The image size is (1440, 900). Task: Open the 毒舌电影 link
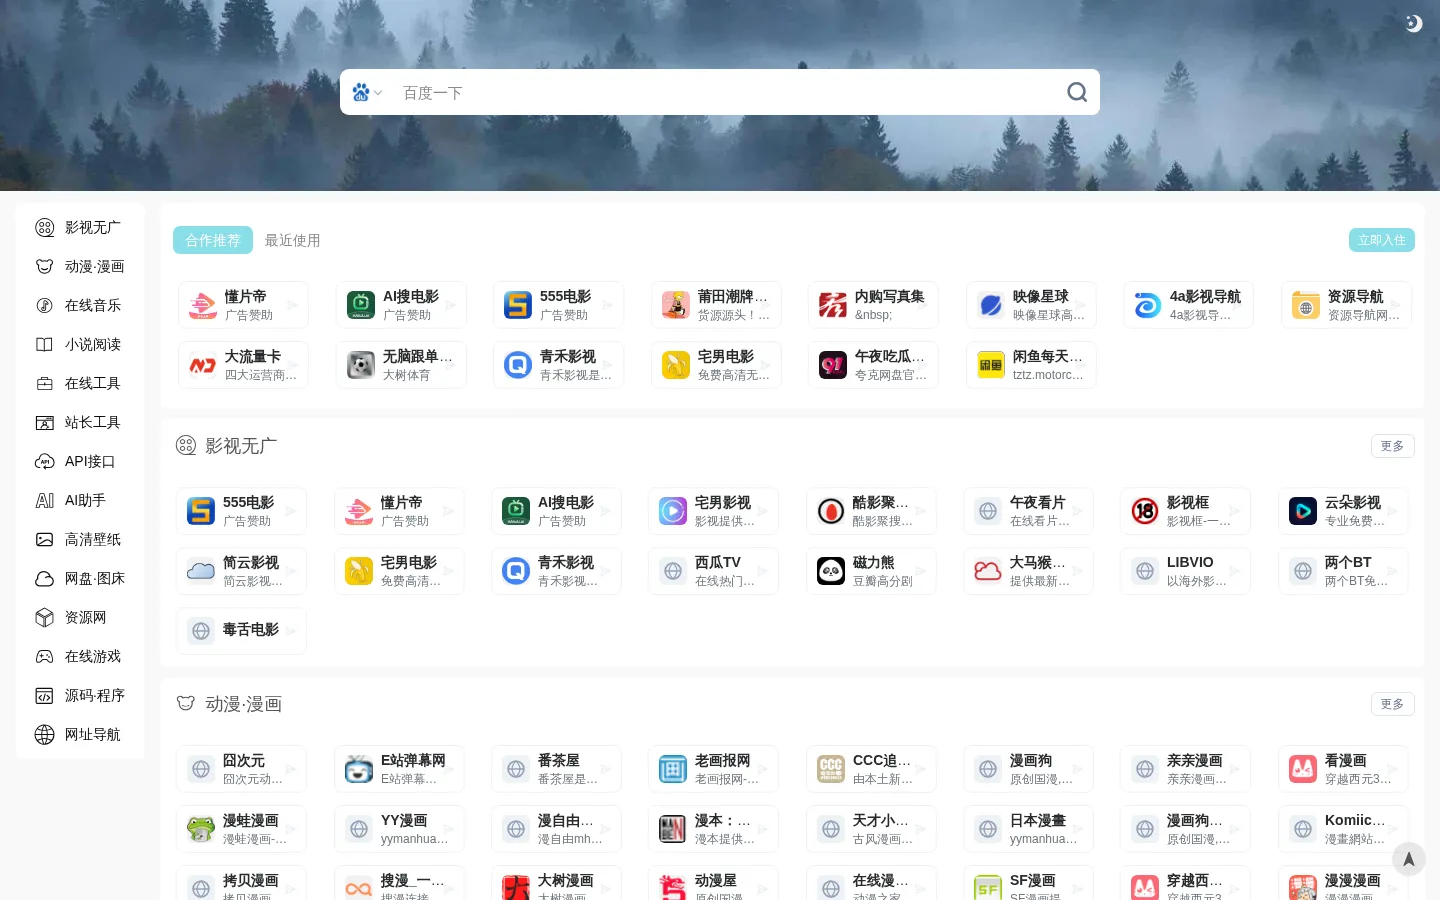coord(242,631)
